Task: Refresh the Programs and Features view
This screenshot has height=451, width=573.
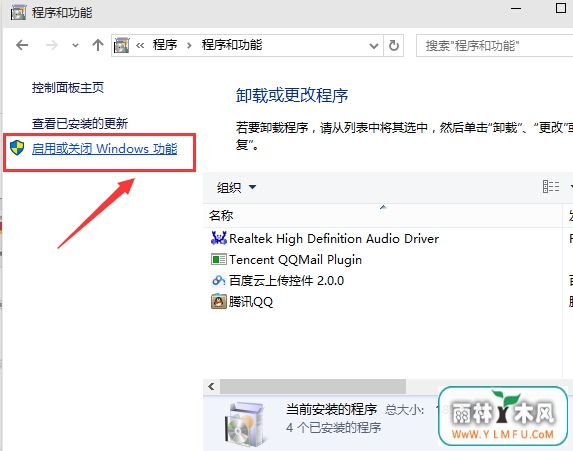Action: point(394,46)
